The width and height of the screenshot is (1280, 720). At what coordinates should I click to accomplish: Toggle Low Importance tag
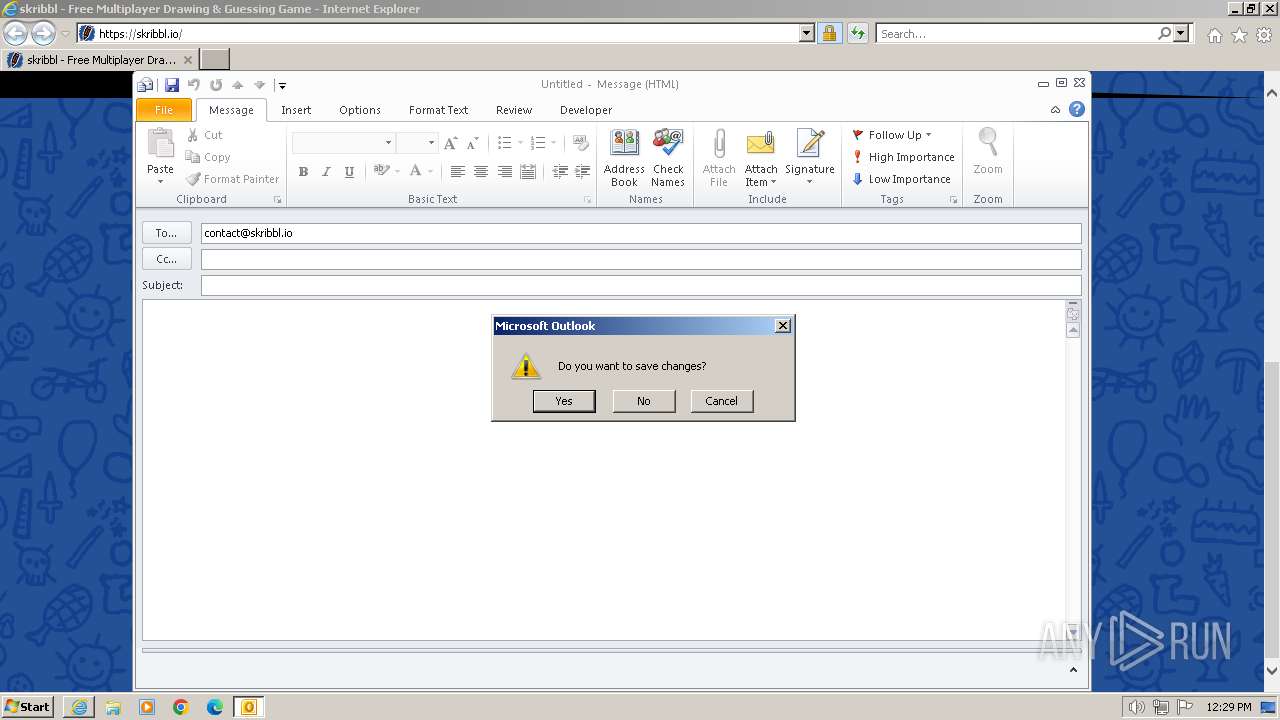coord(902,179)
